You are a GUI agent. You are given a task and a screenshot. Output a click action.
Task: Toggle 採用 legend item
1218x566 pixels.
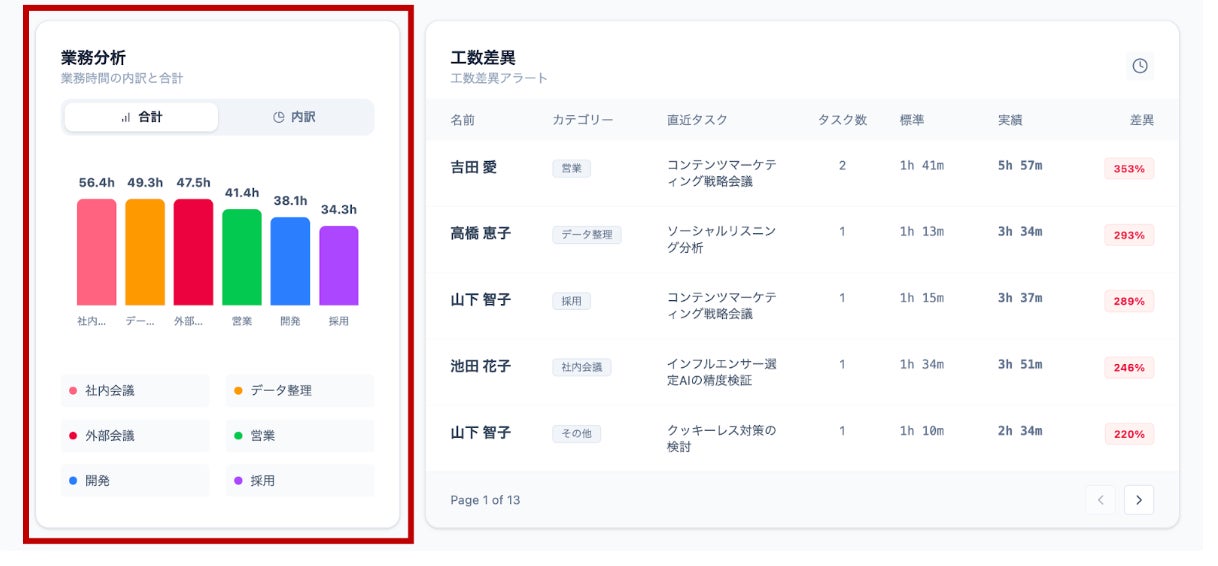pos(299,481)
